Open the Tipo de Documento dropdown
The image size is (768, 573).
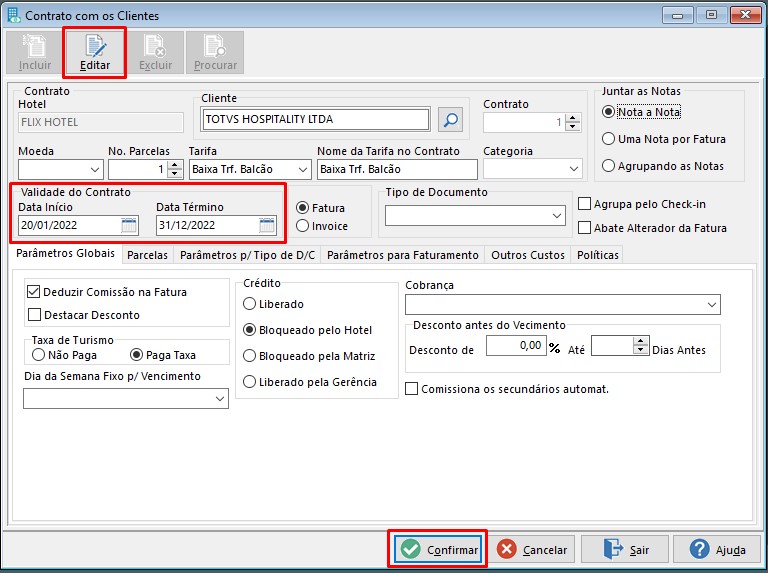tap(557, 215)
